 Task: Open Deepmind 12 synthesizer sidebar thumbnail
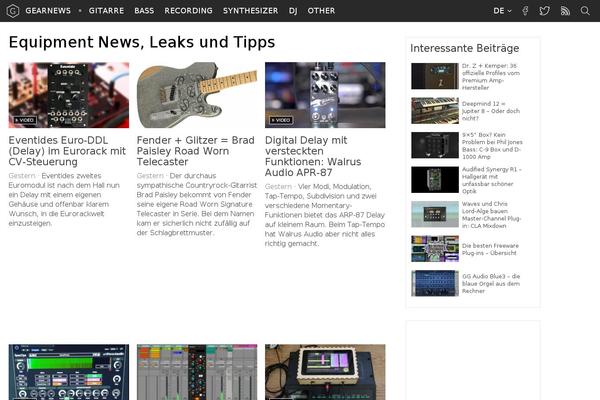[435, 111]
